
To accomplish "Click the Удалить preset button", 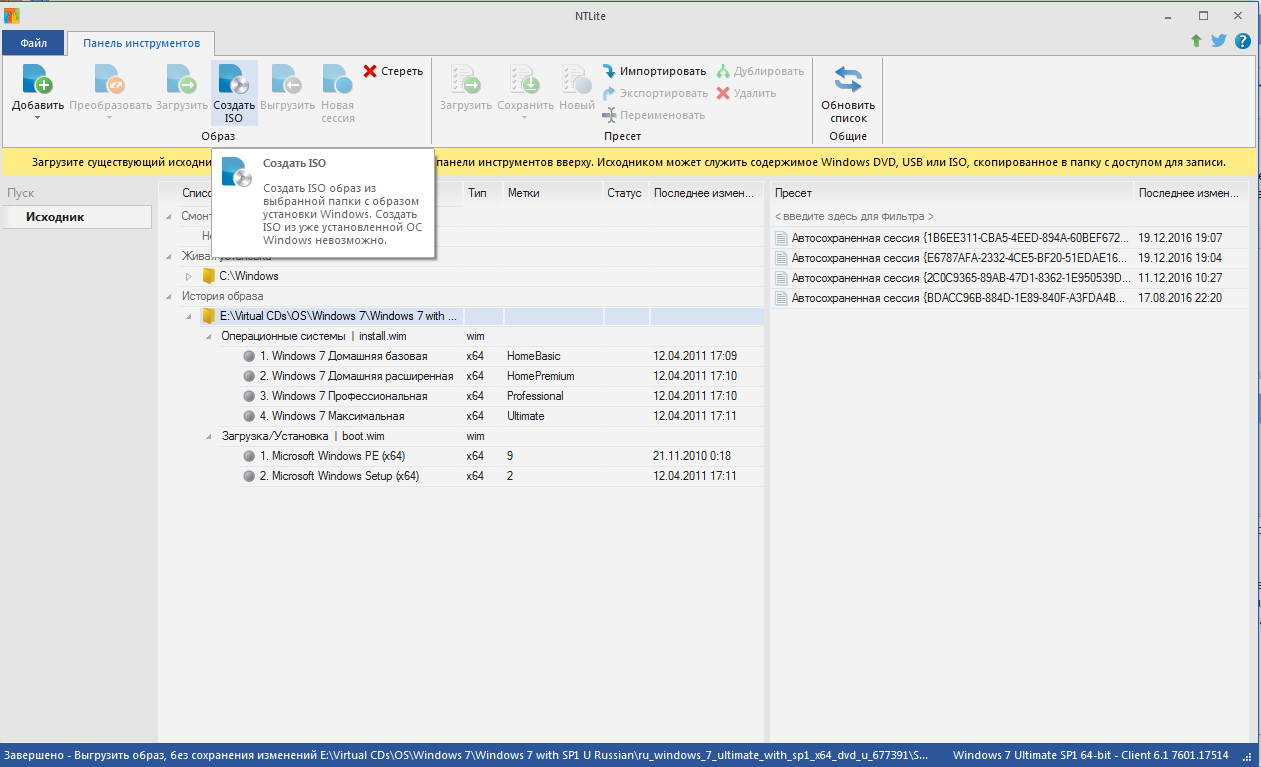I will (x=746, y=93).
